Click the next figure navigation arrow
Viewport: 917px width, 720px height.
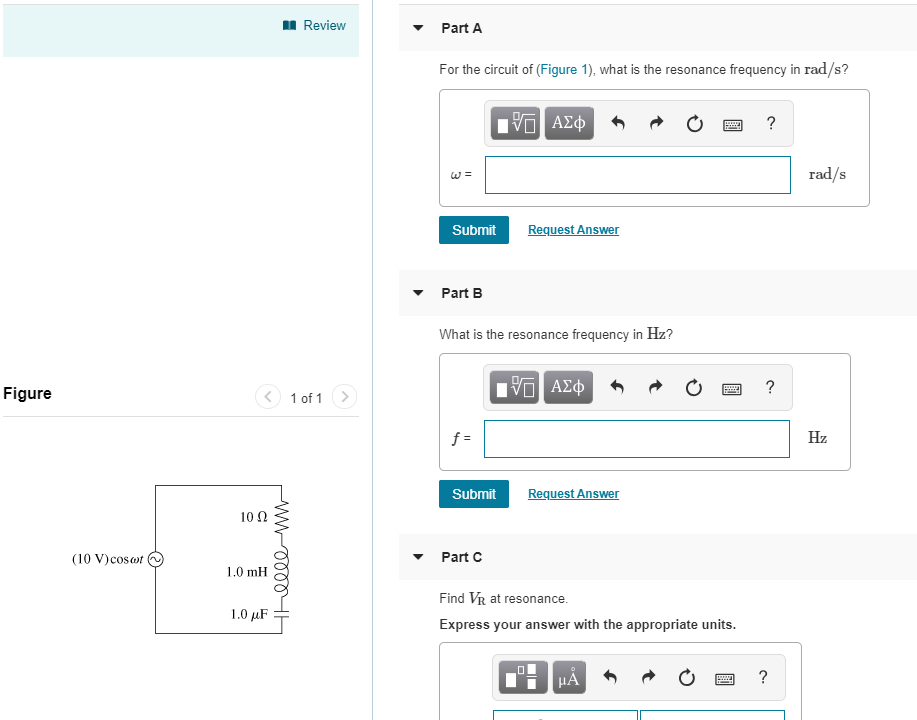click(x=344, y=396)
